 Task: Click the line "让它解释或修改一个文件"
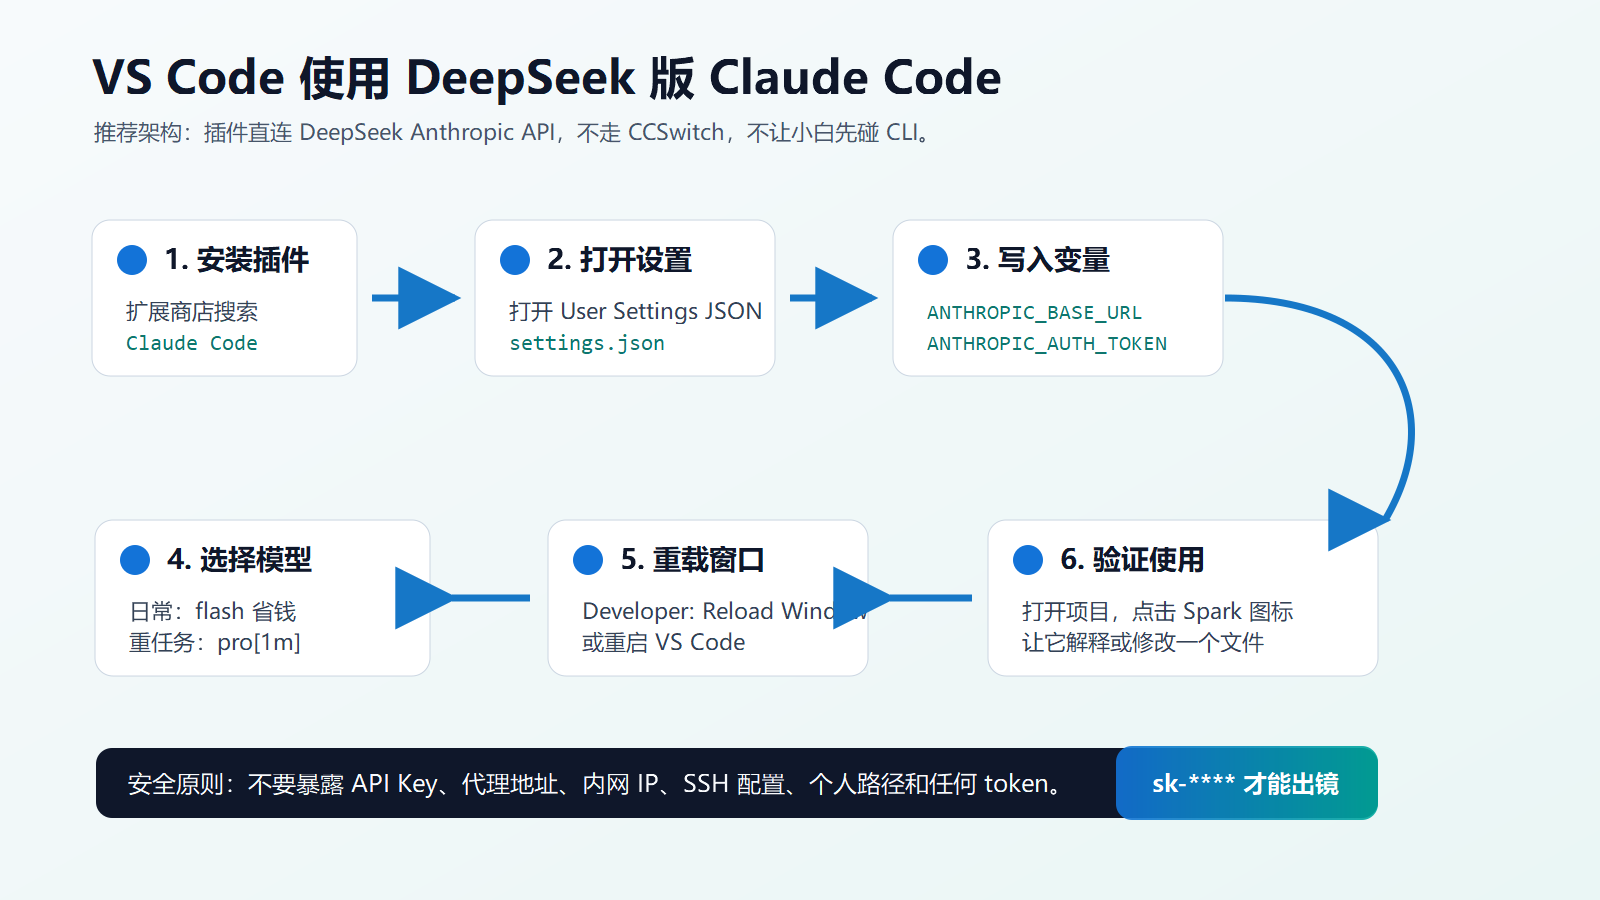[1143, 642]
